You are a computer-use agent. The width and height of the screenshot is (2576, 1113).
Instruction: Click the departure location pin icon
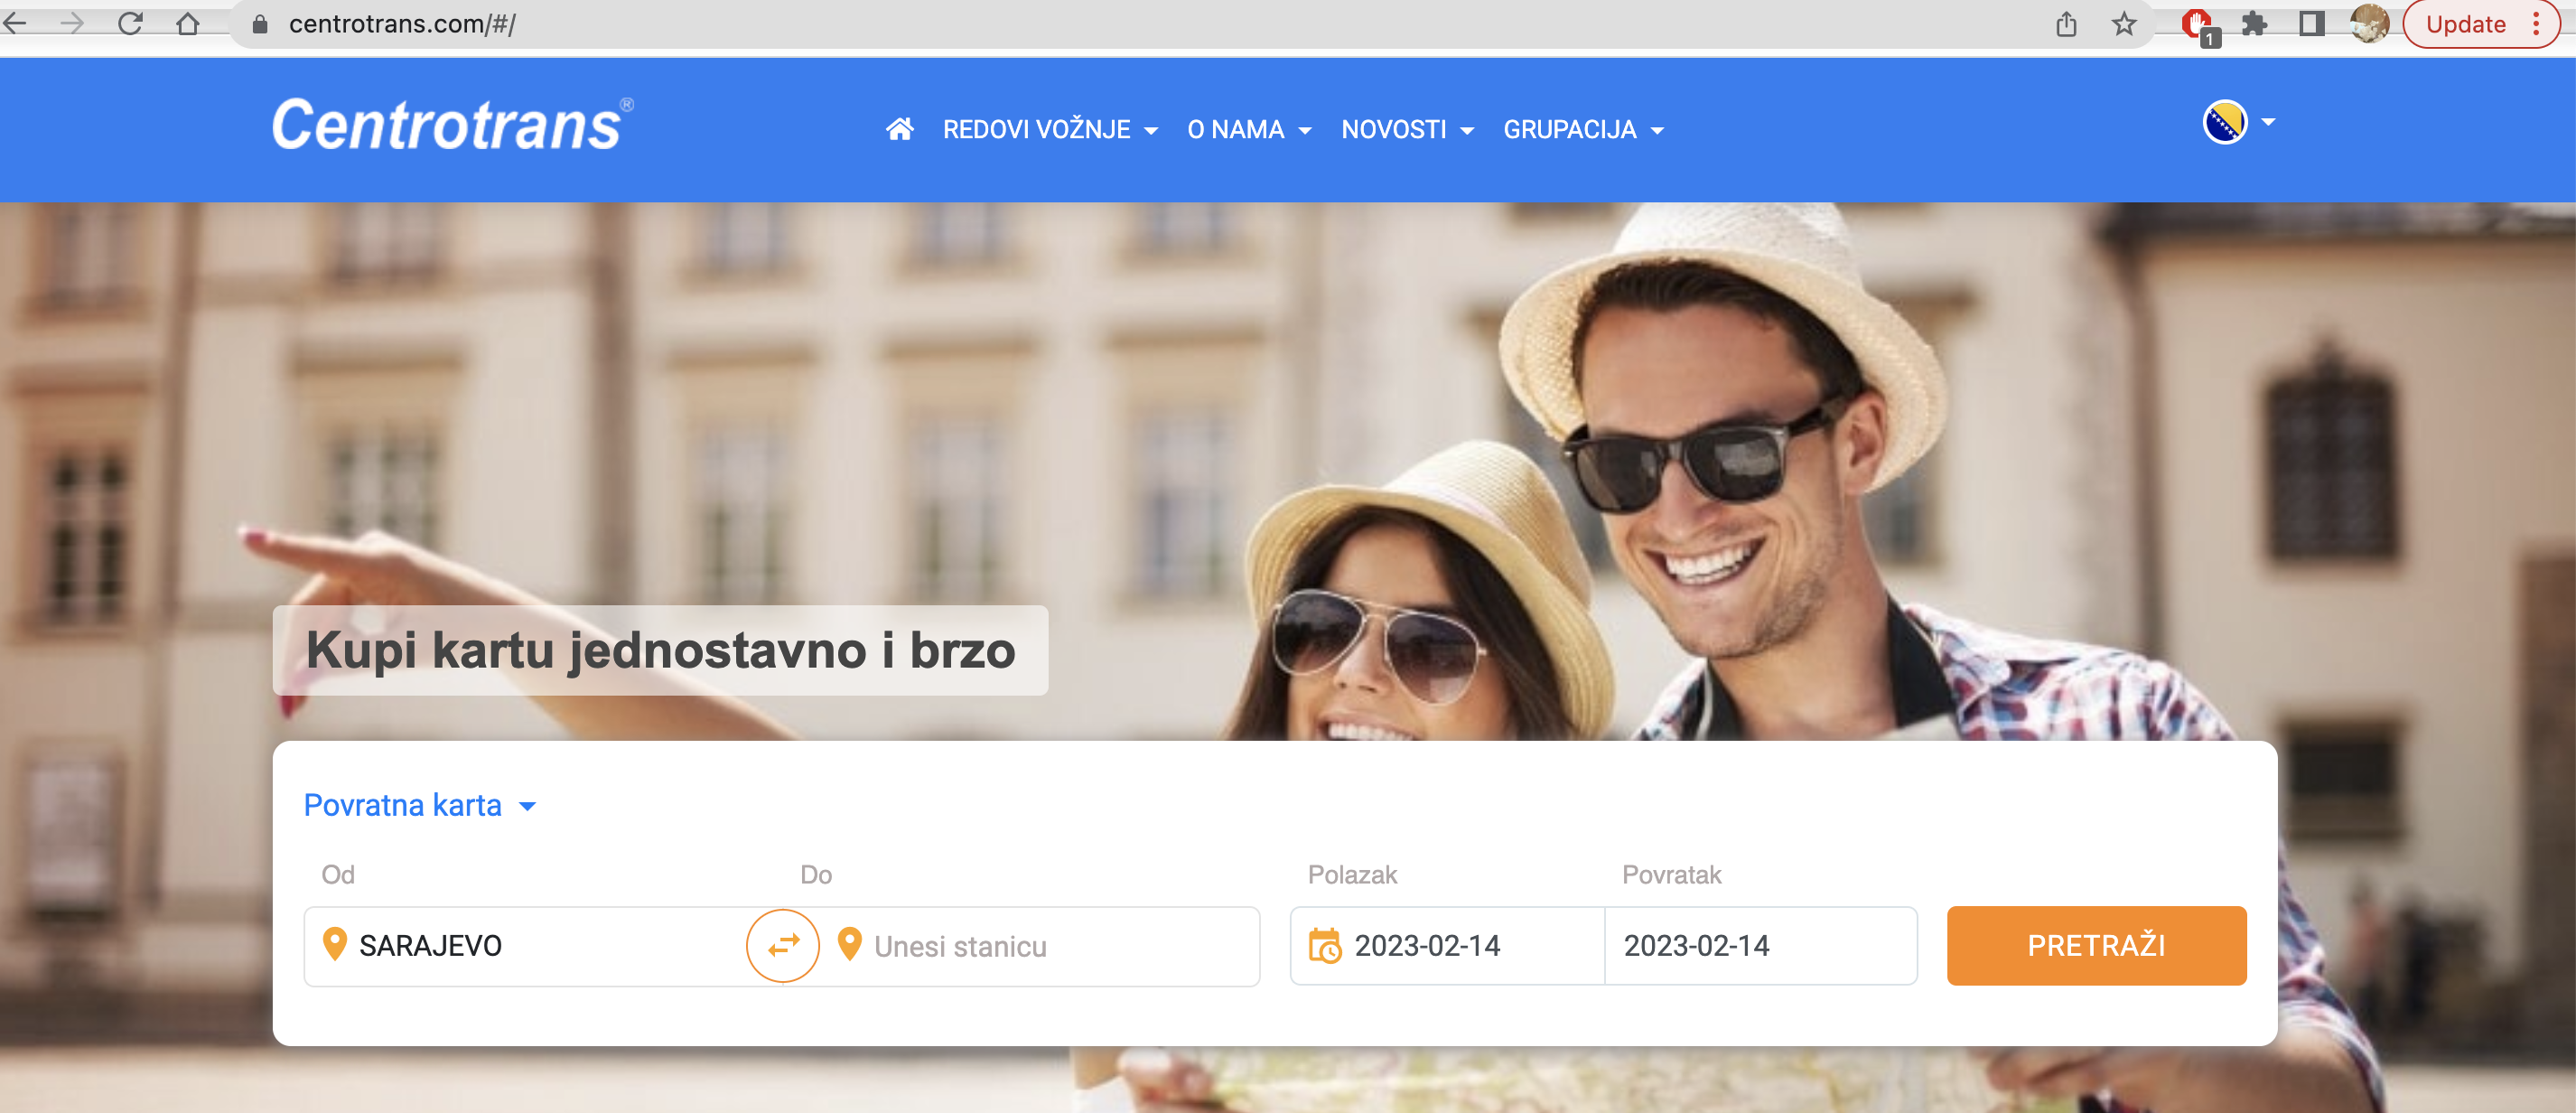pos(335,944)
